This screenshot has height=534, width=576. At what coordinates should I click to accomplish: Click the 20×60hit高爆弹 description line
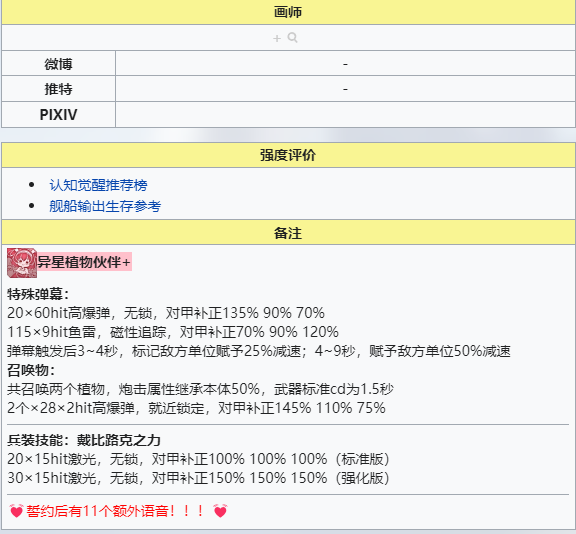pyautogui.click(x=166, y=313)
